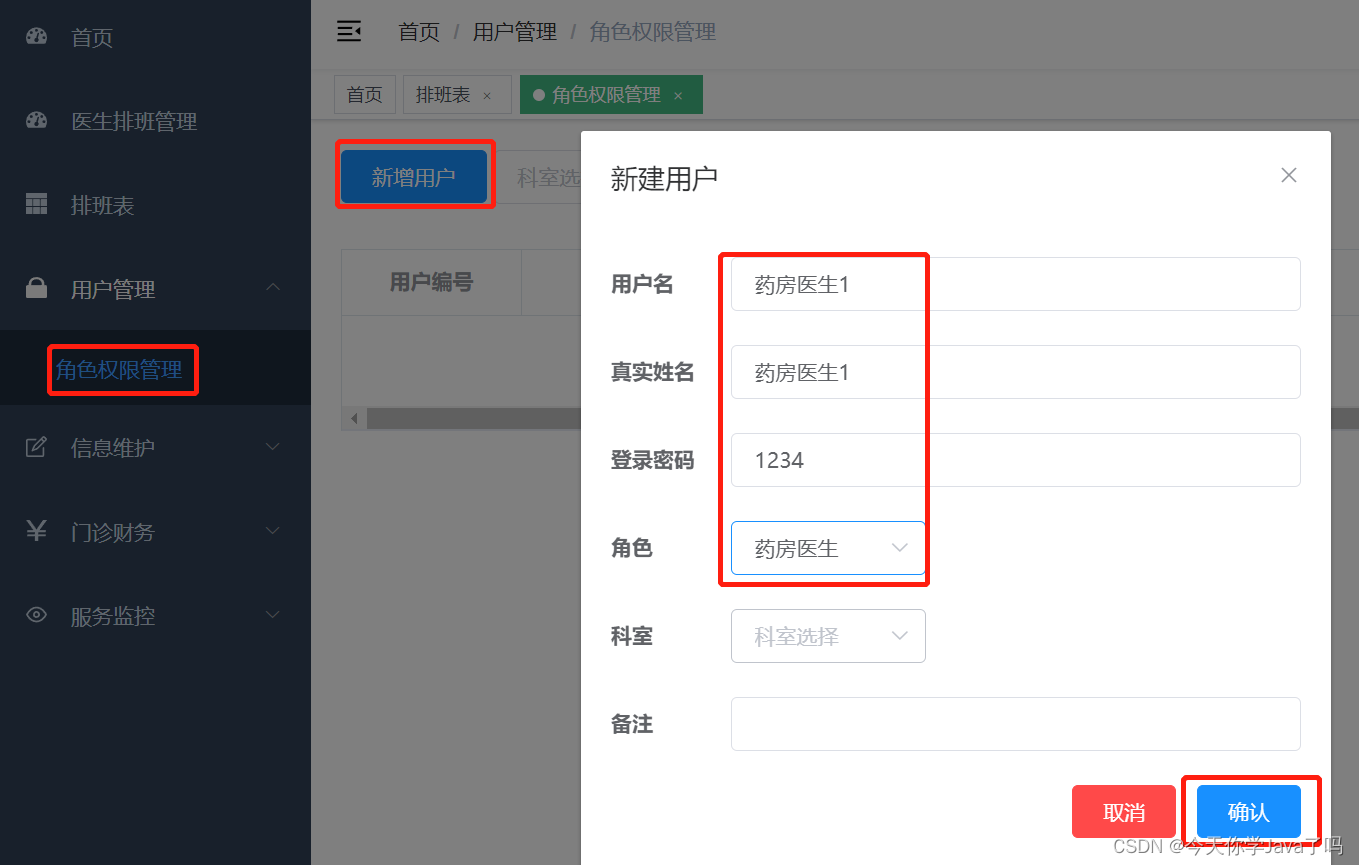Click the edit icon beside 信息维护
Viewport: 1359px width, 865px height.
[36, 447]
